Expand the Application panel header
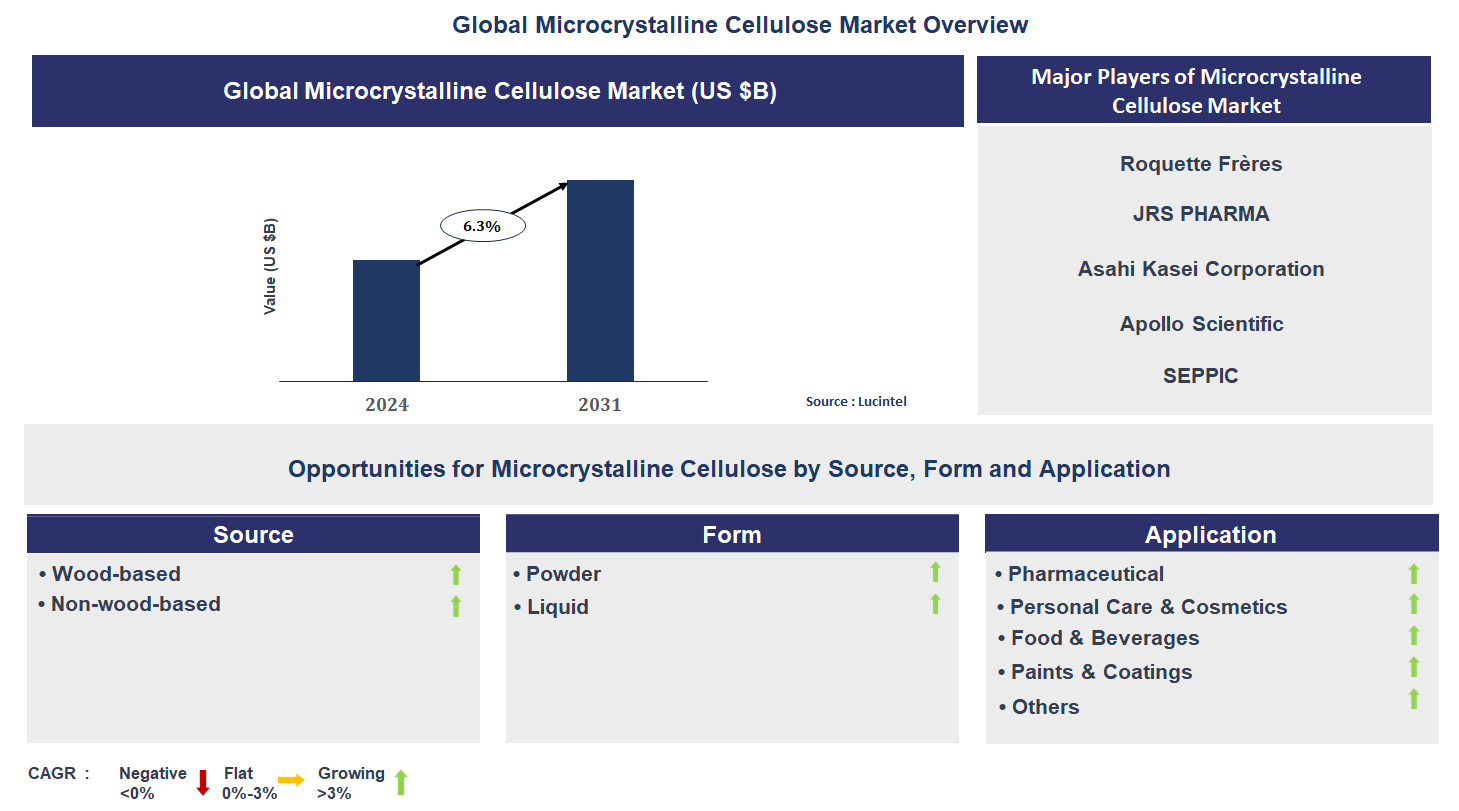Viewport: 1459px width, 811px height. (1211, 534)
